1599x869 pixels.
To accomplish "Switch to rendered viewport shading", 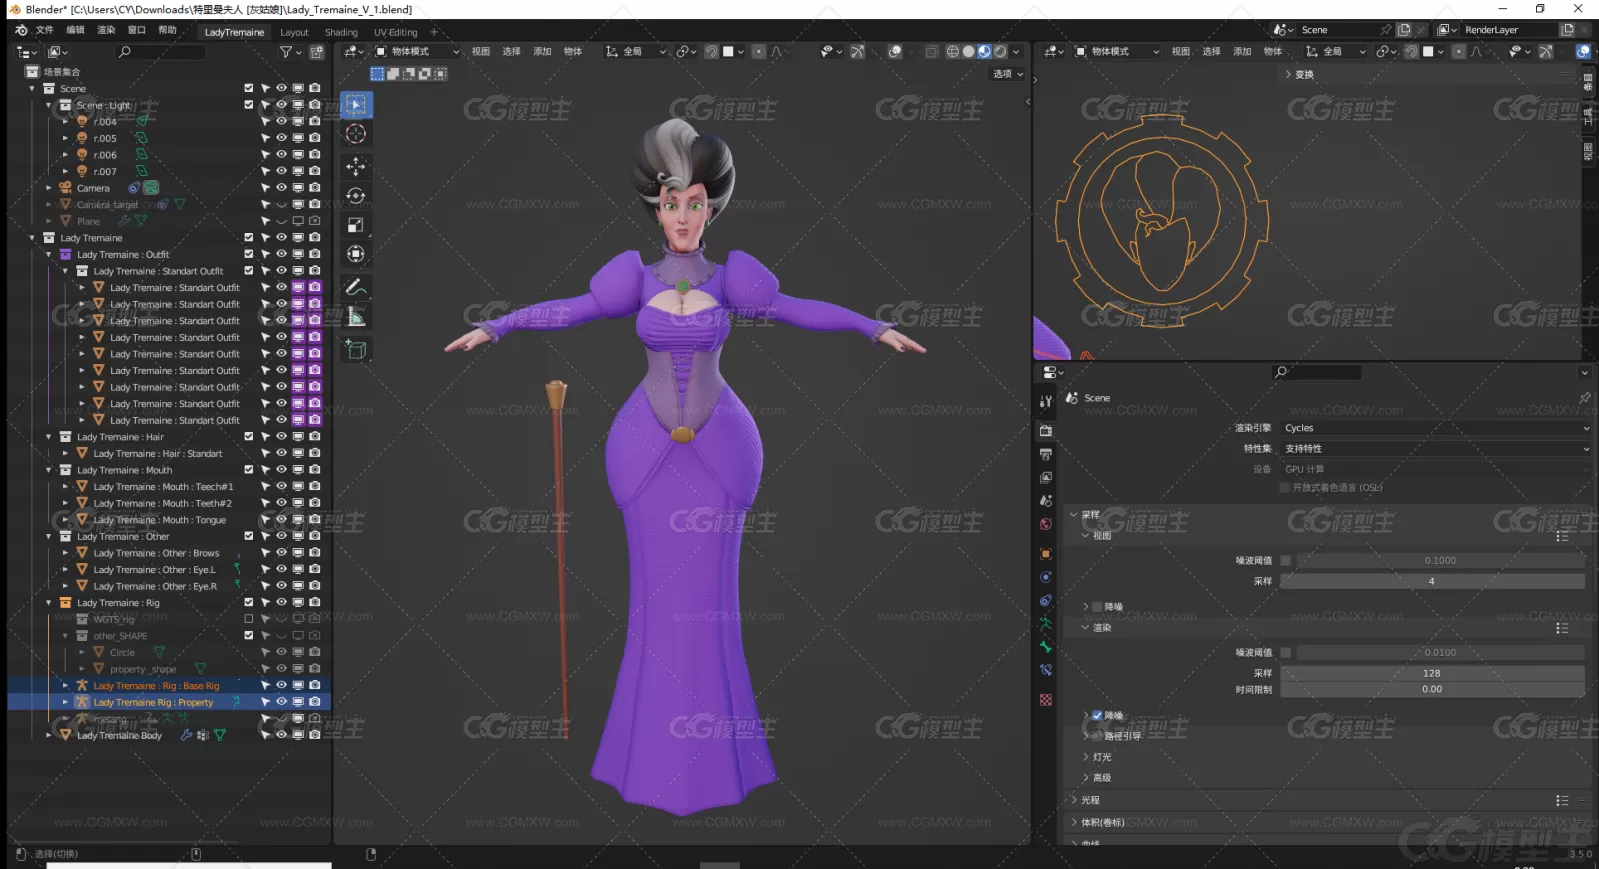I will click(x=999, y=52).
